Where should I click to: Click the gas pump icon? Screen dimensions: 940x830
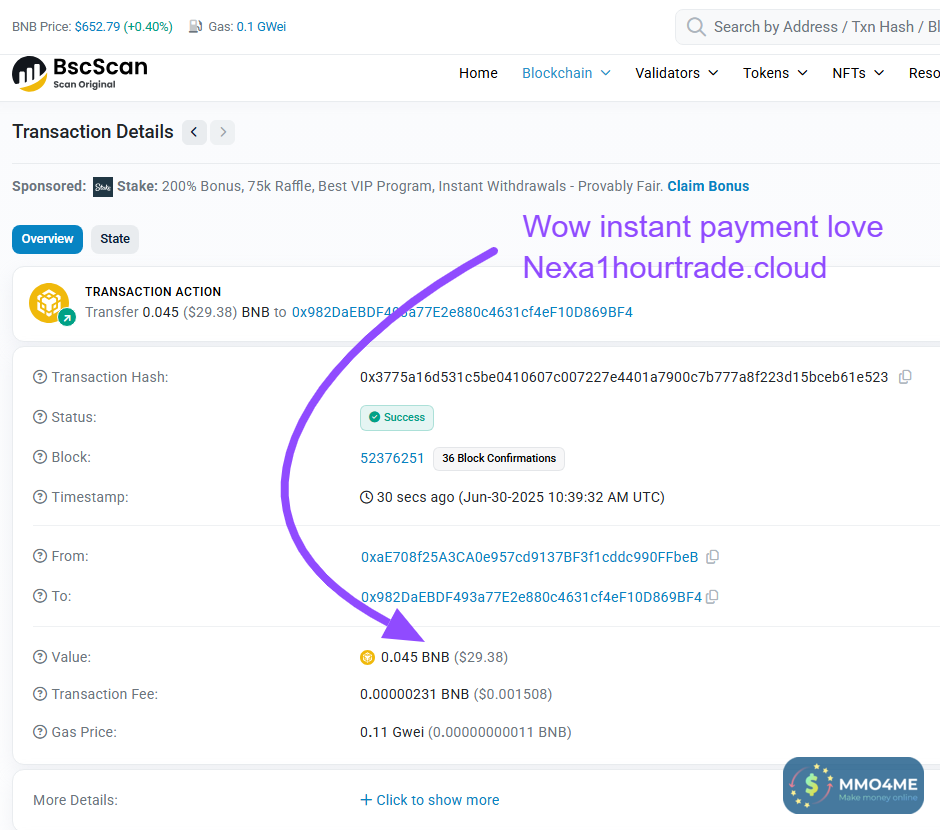195,27
